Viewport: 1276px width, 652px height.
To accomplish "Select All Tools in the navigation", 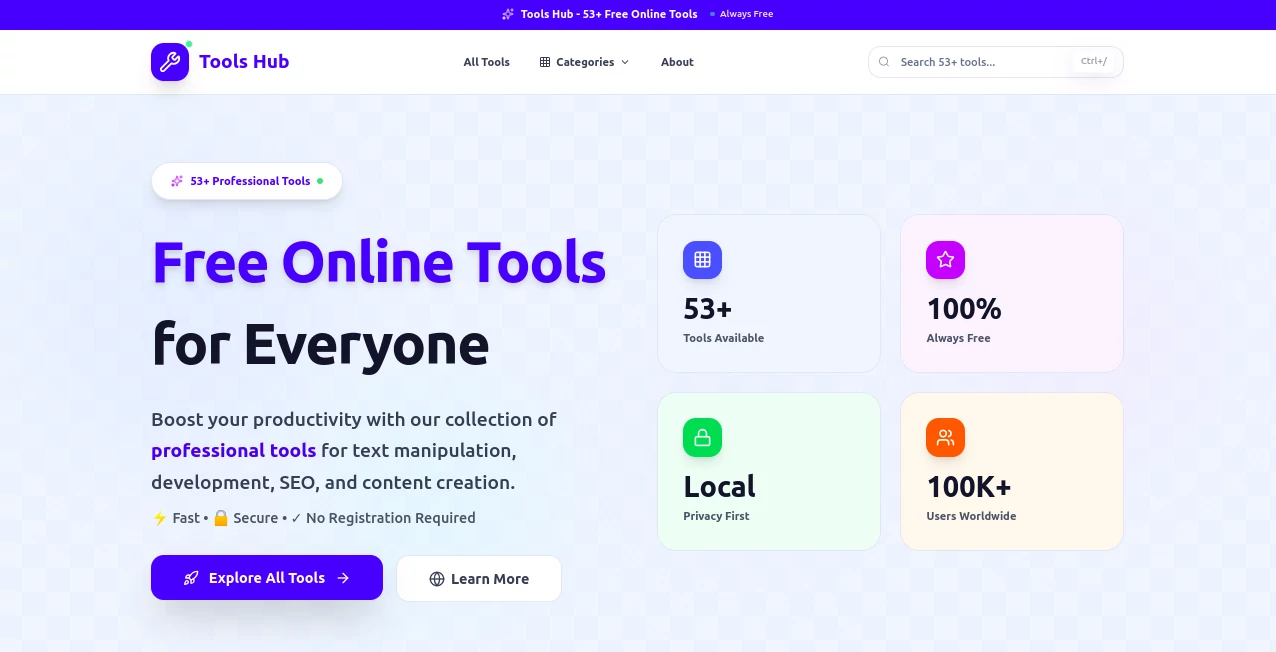I will (486, 62).
